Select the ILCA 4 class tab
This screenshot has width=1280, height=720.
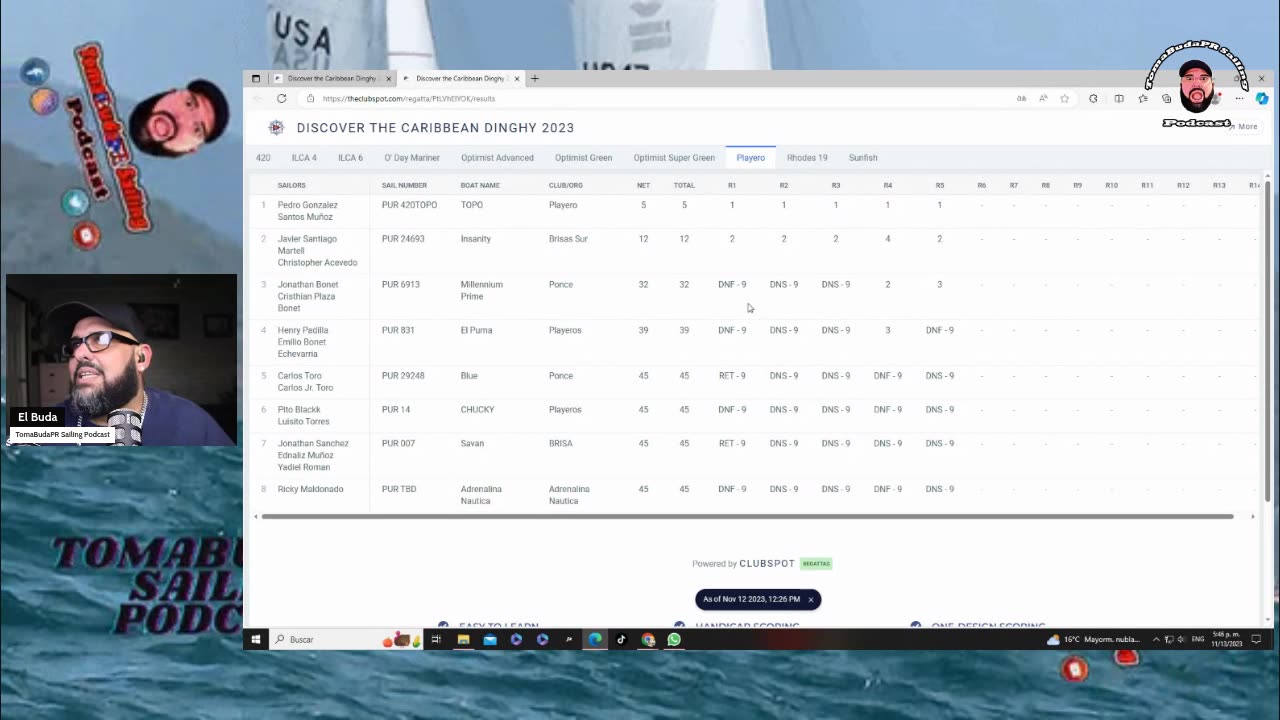point(304,157)
